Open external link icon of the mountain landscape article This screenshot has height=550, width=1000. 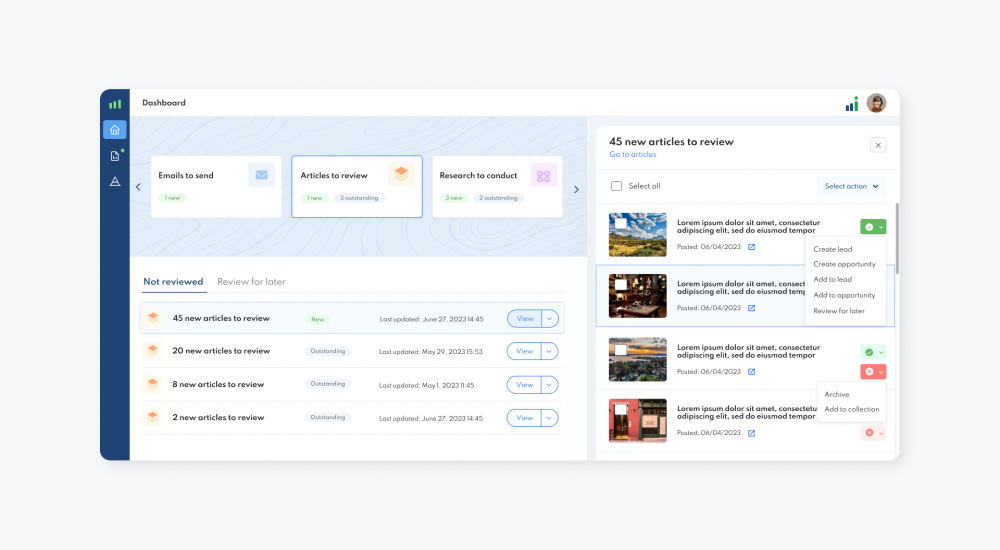click(751, 247)
